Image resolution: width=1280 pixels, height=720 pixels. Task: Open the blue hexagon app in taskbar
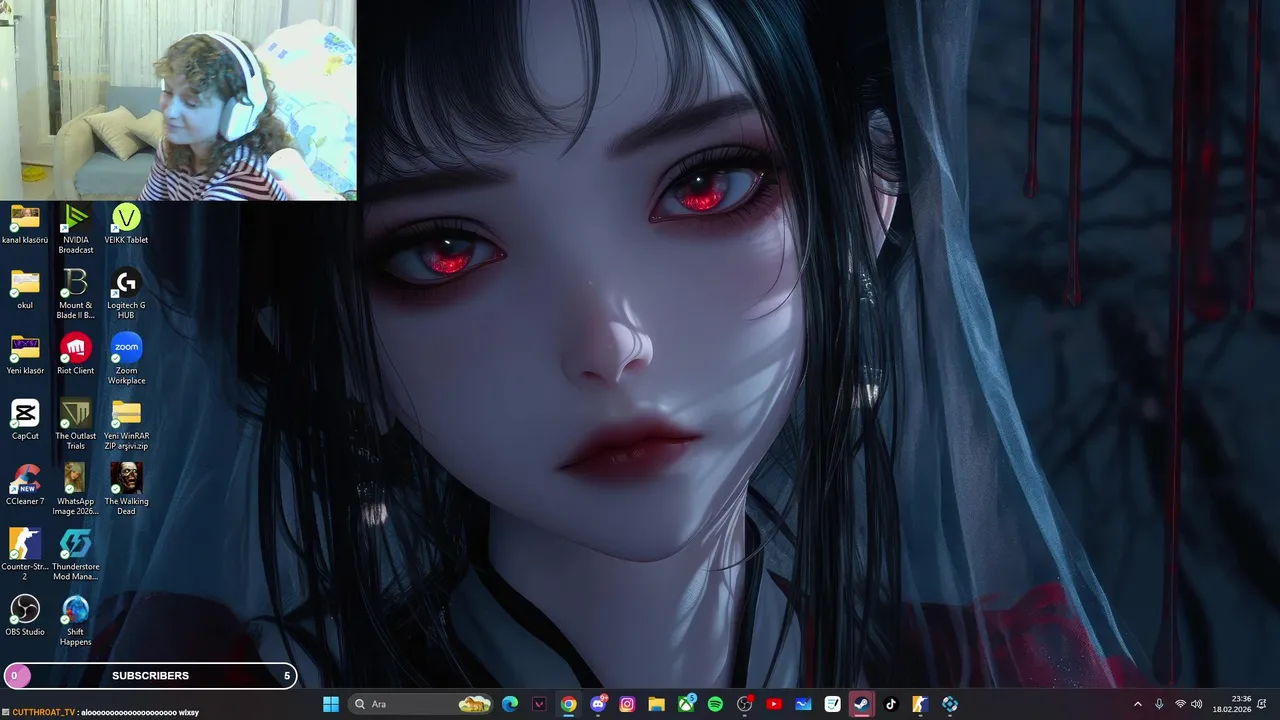(949, 704)
